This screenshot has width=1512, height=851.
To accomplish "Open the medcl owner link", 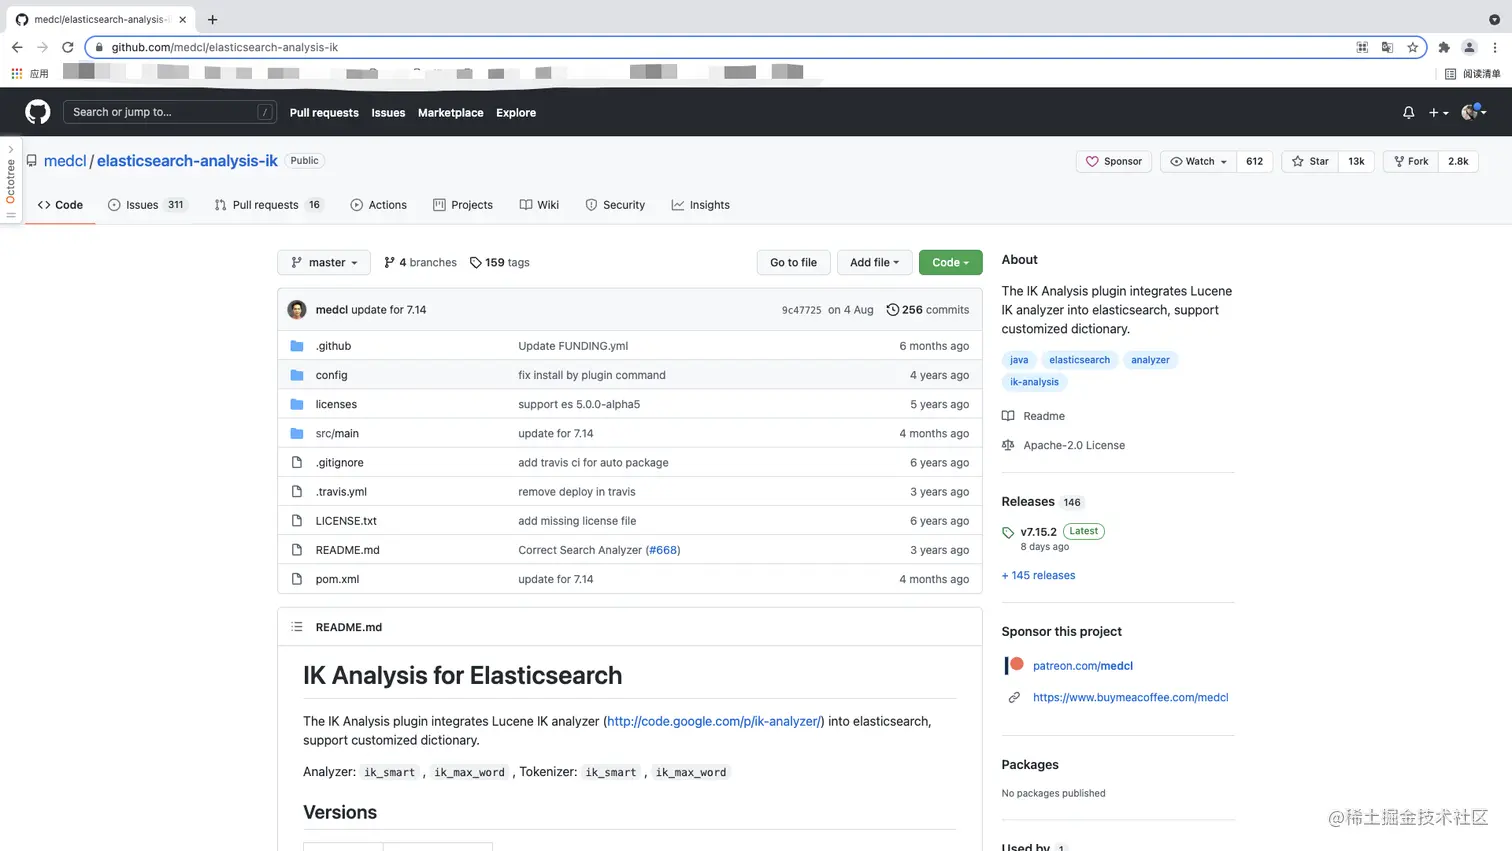I will (65, 161).
